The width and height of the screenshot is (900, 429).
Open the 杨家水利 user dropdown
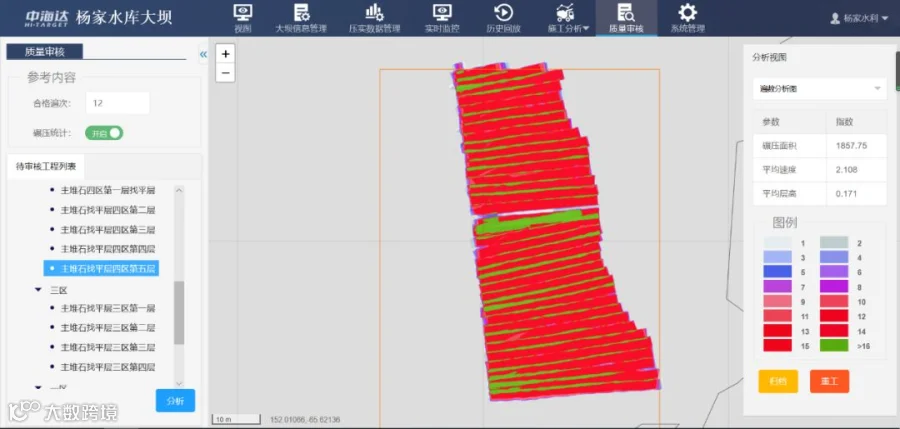coord(861,18)
